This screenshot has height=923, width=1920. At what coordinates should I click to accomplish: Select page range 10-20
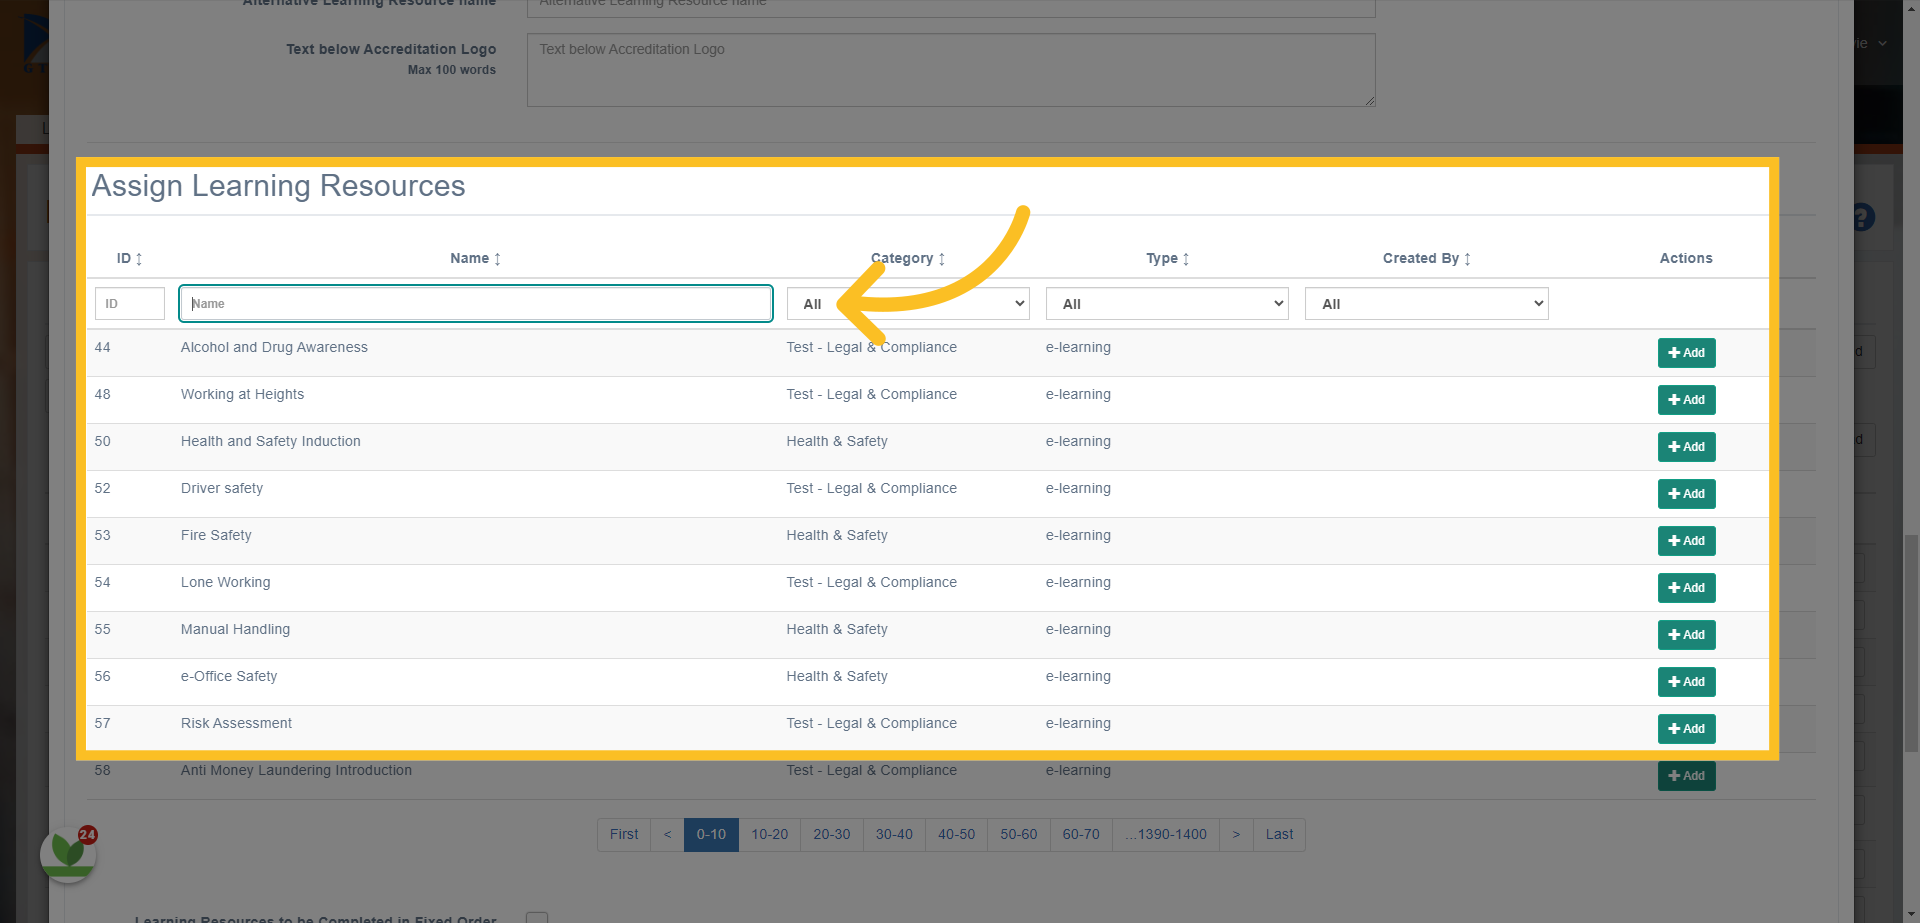pyautogui.click(x=770, y=835)
